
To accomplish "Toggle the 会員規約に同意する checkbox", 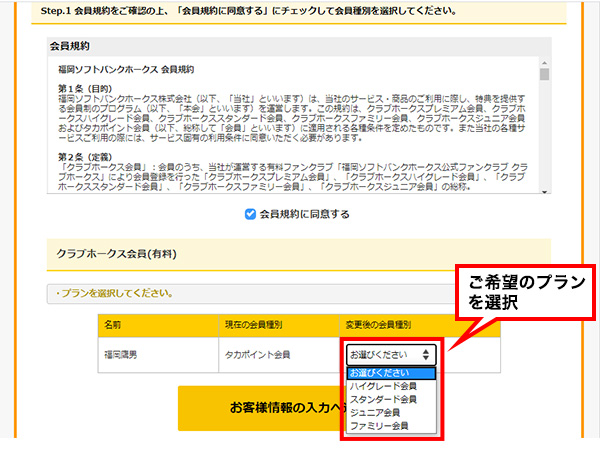I will (250, 214).
